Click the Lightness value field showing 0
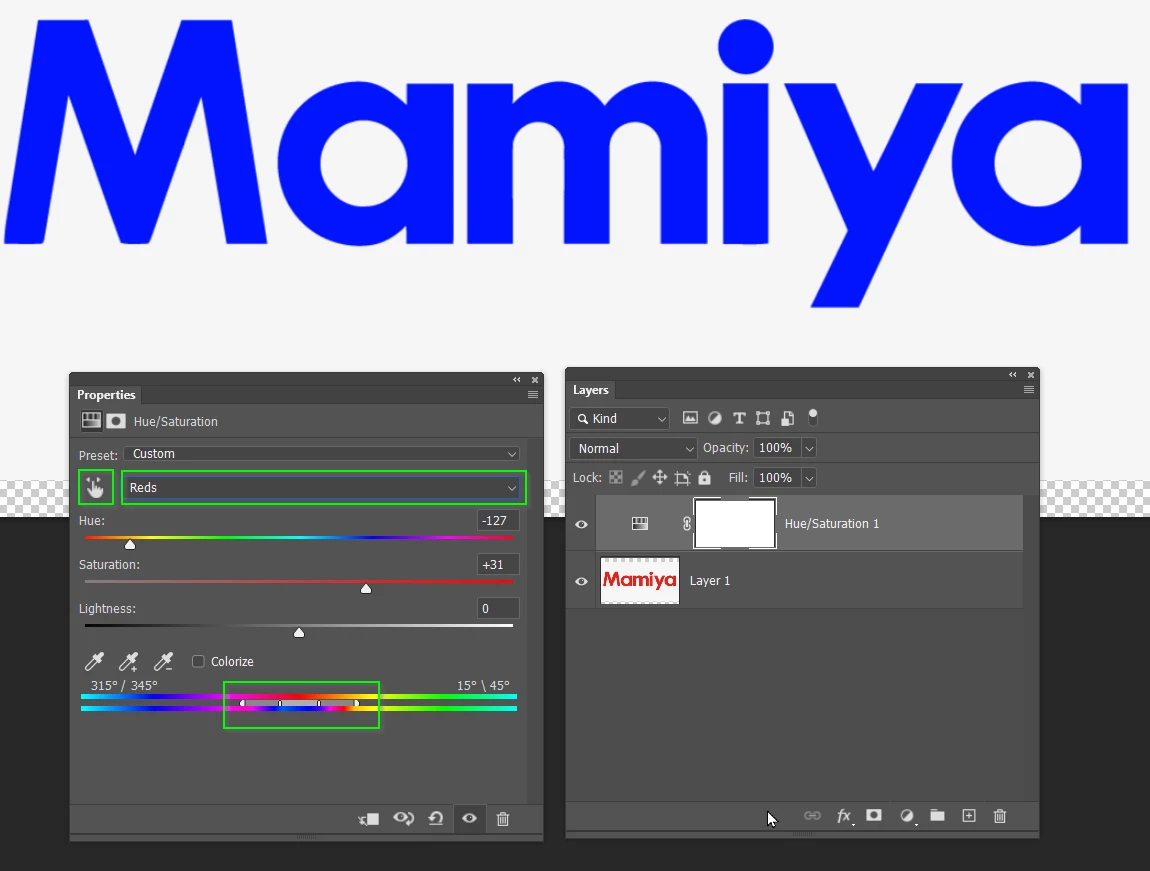The width and height of the screenshot is (1150, 871). [498, 609]
